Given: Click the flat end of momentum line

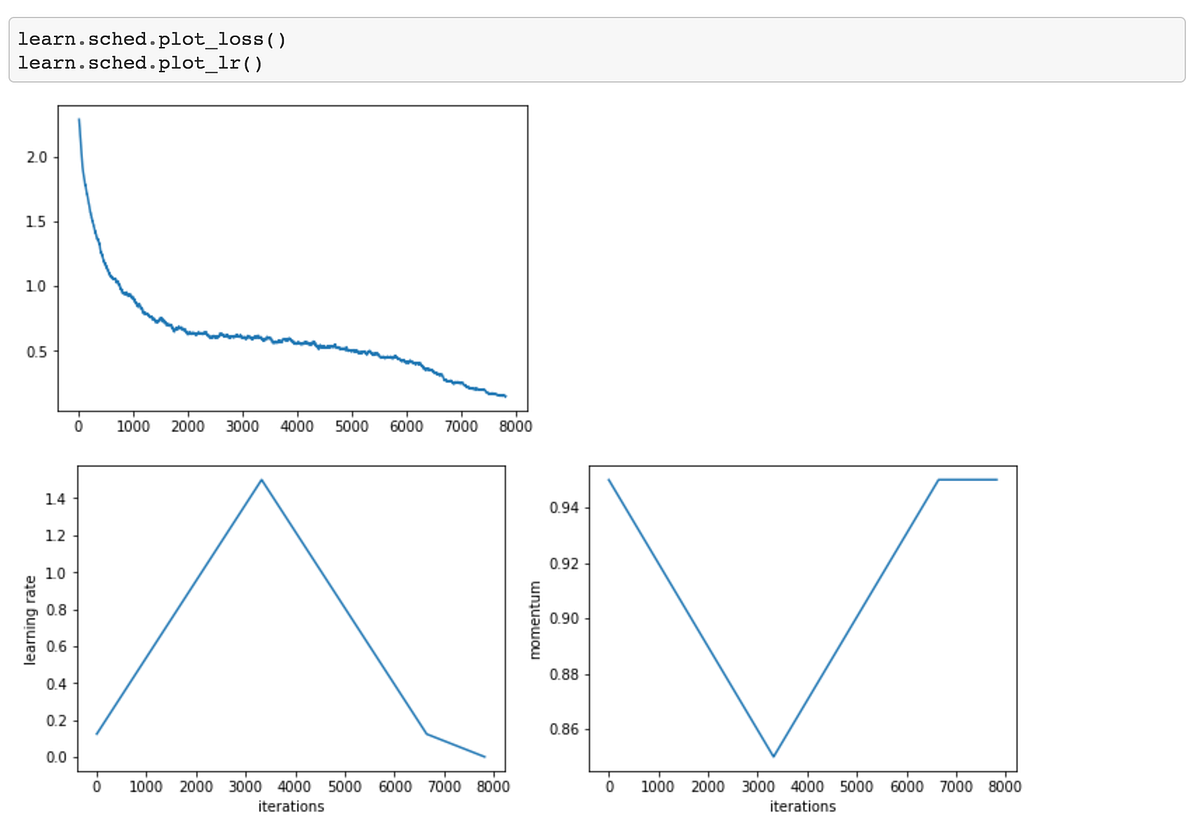Looking at the screenshot, I should (x=967, y=480).
